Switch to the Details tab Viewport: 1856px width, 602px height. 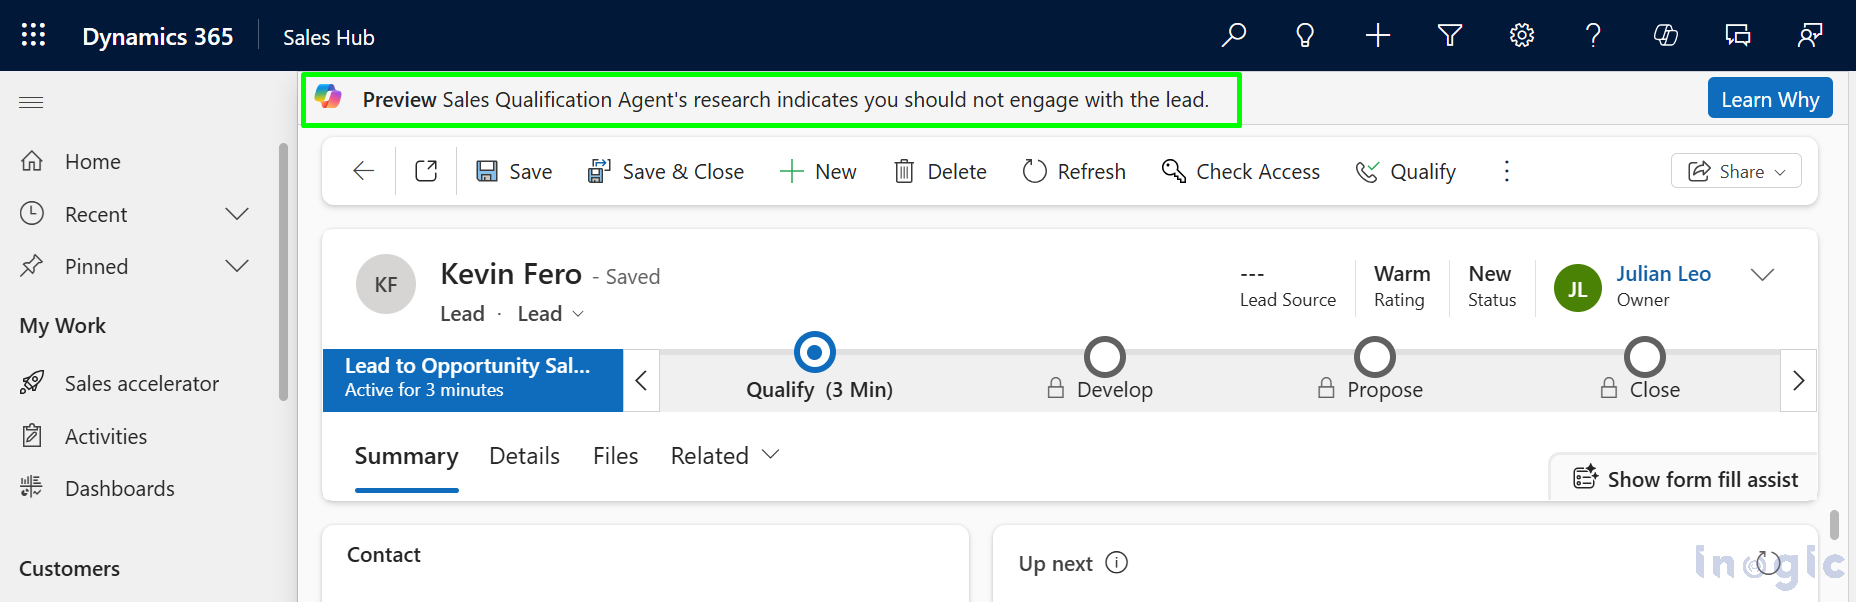(524, 456)
